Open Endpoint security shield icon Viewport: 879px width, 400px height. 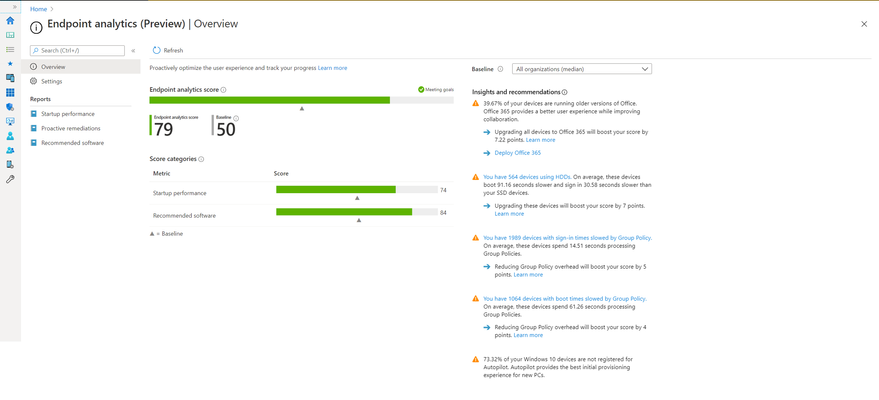(x=10, y=107)
